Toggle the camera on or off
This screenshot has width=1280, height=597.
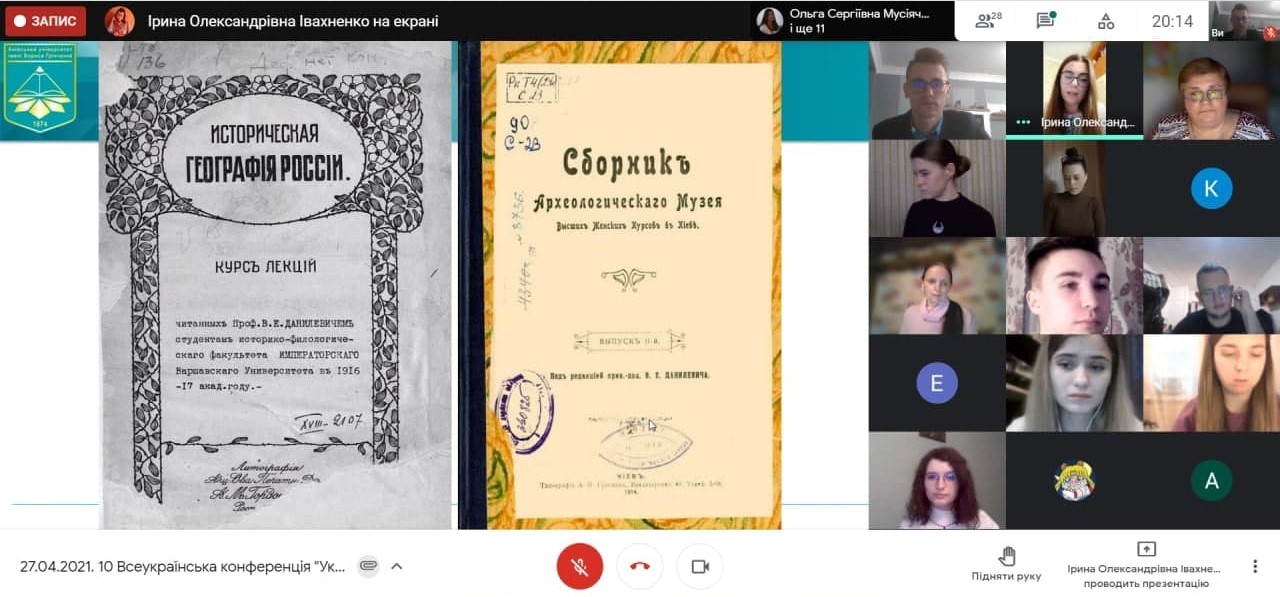700,566
